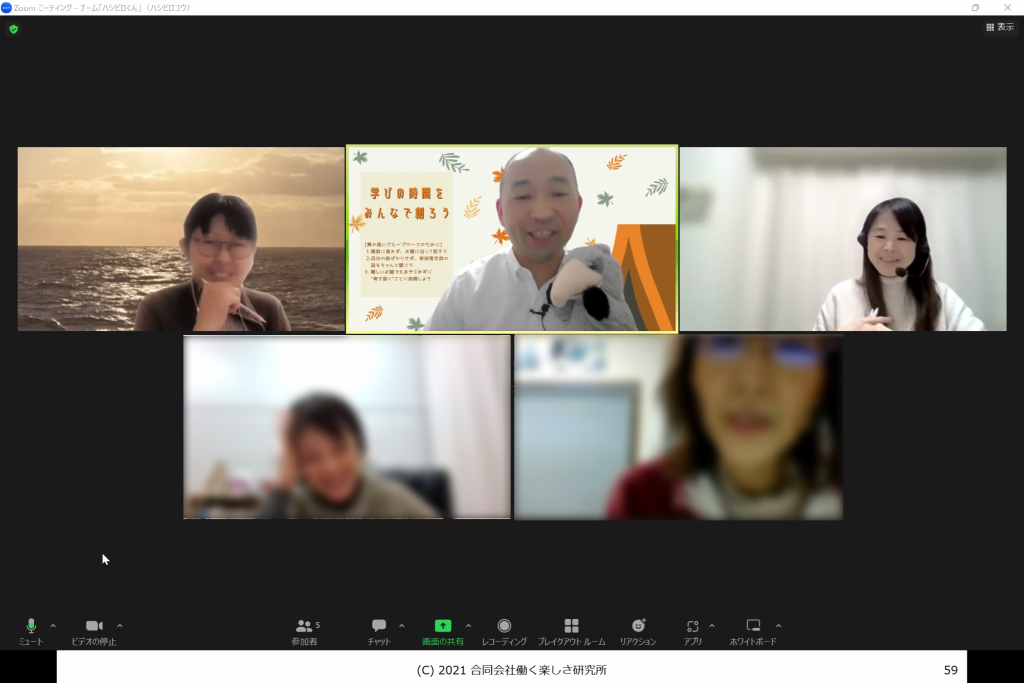Click the green encryption shield icon

coord(13,29)
